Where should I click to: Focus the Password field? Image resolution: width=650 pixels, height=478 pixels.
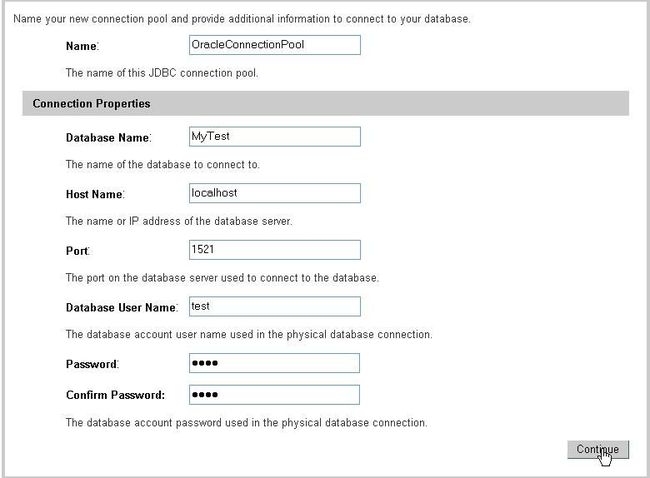274,363
